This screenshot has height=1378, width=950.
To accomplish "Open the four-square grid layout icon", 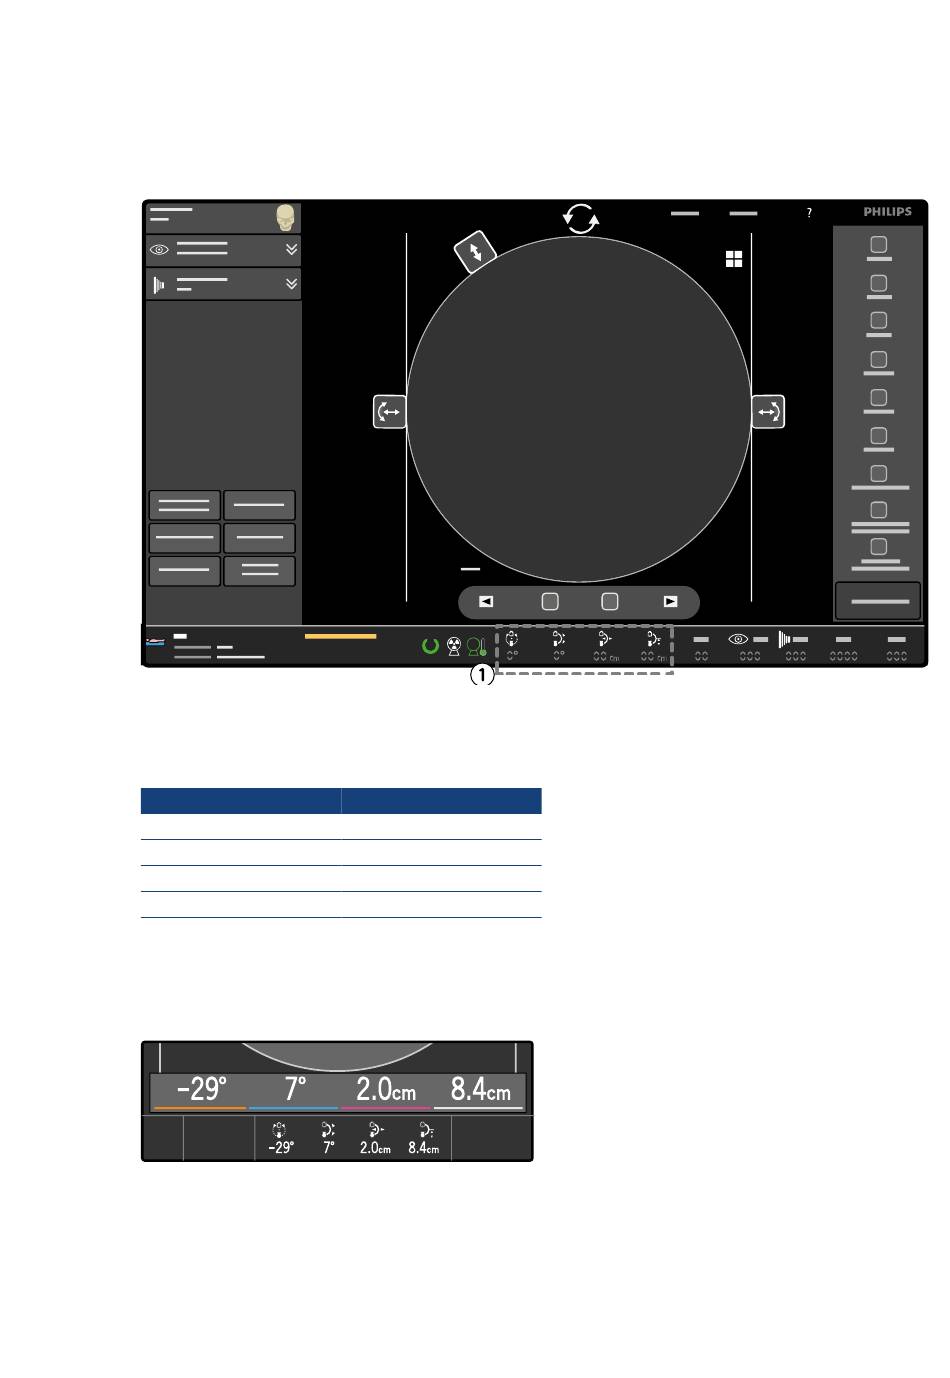I will [x=734, y=259].
